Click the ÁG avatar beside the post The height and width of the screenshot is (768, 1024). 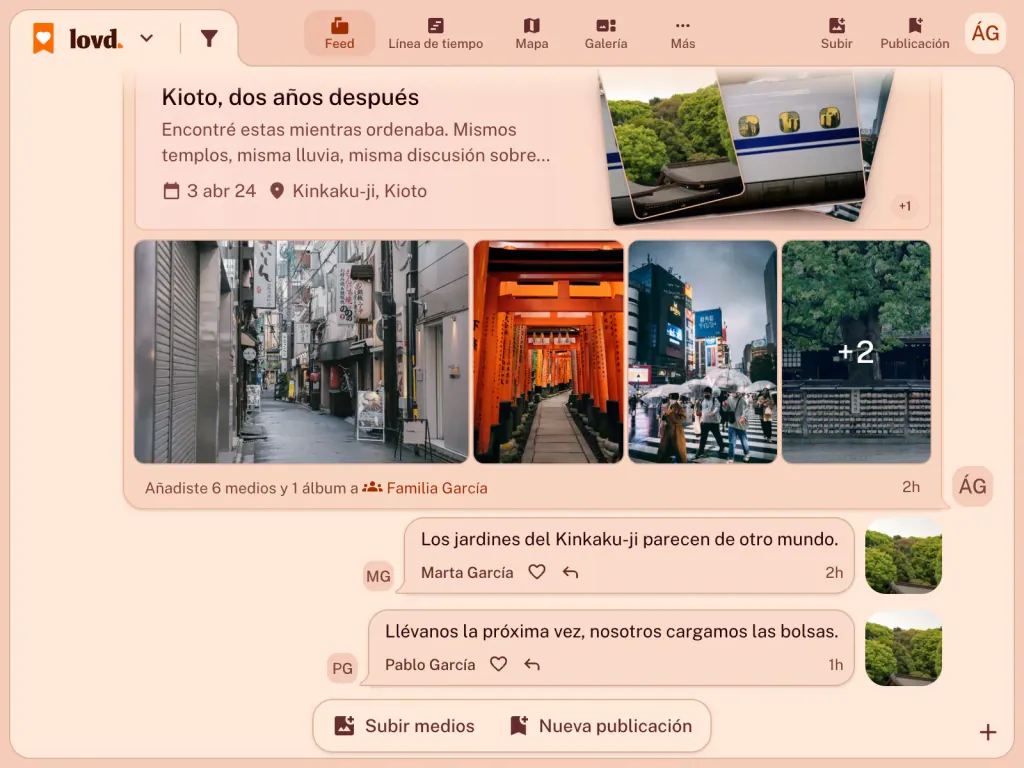(972, 487)
